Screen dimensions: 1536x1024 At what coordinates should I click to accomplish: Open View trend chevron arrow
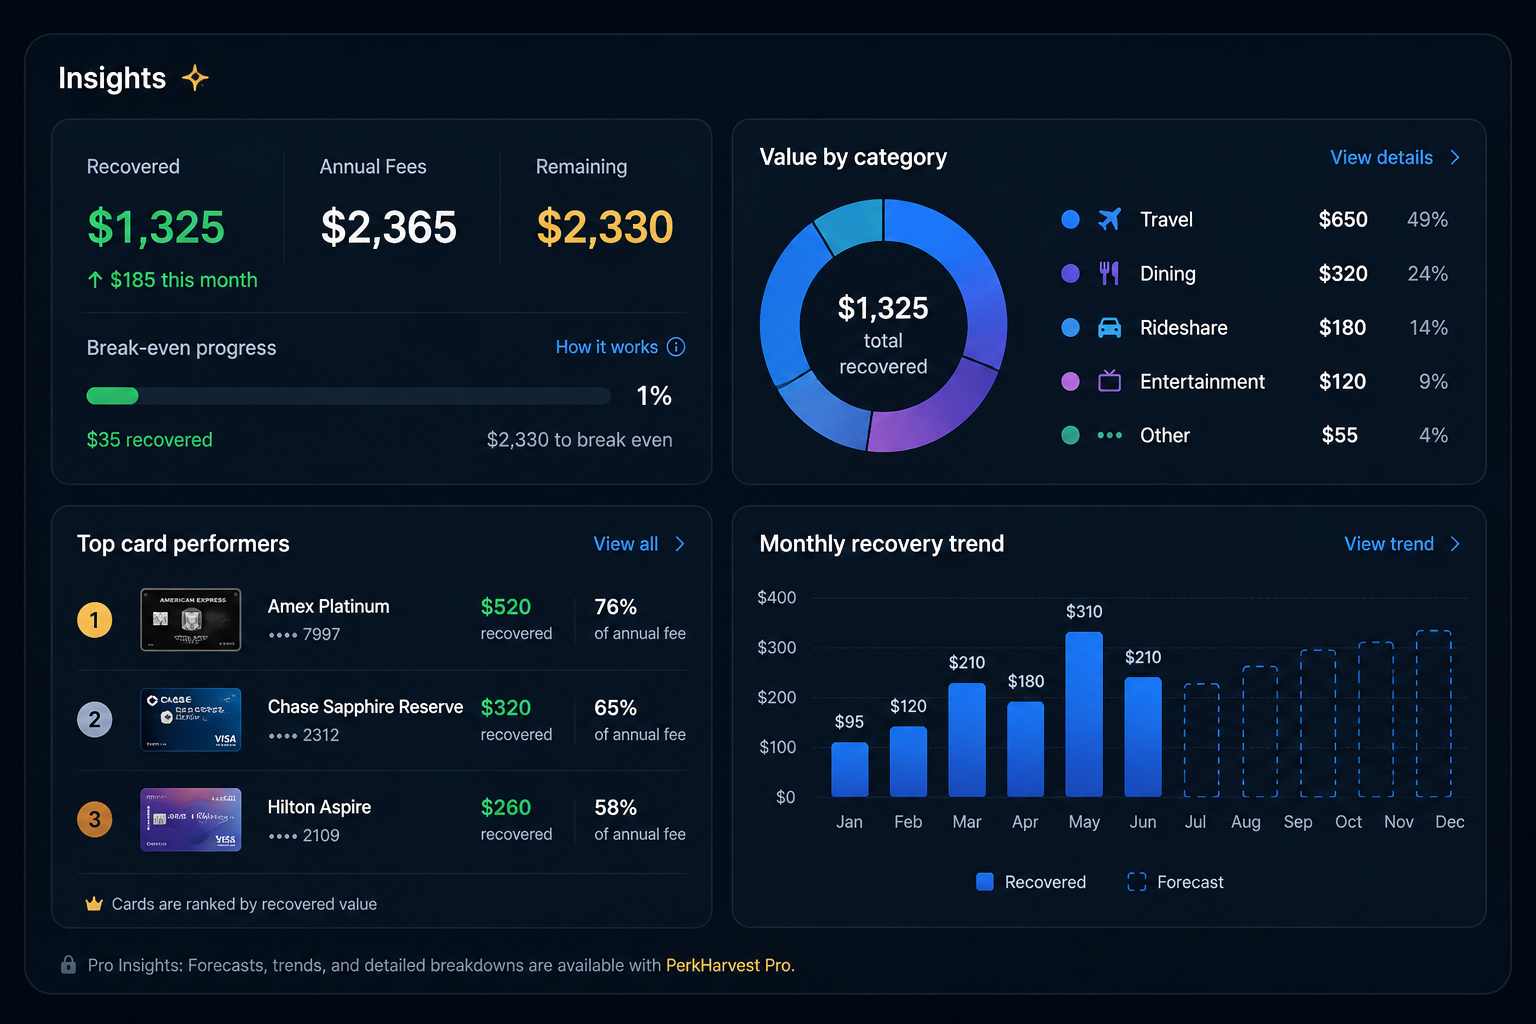click(1455, 544)
